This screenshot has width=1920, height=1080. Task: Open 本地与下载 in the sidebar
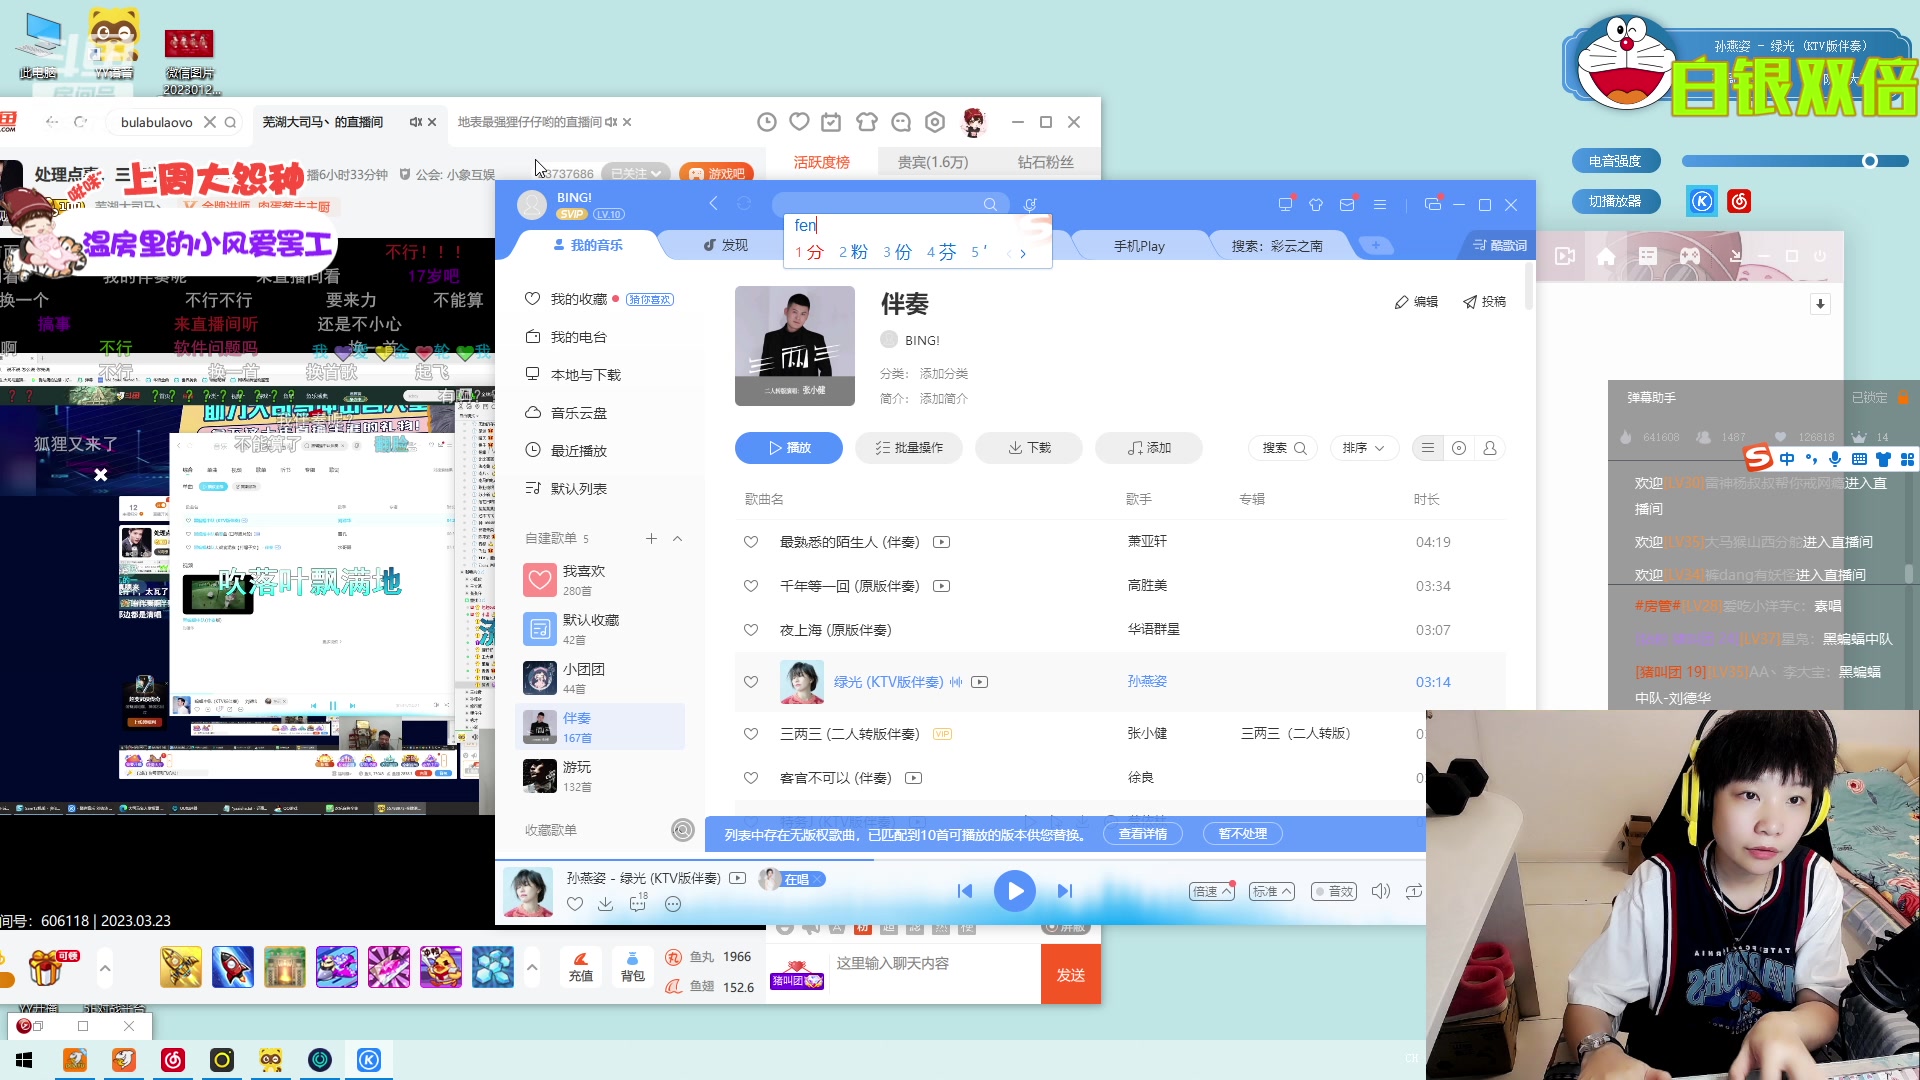586,375
